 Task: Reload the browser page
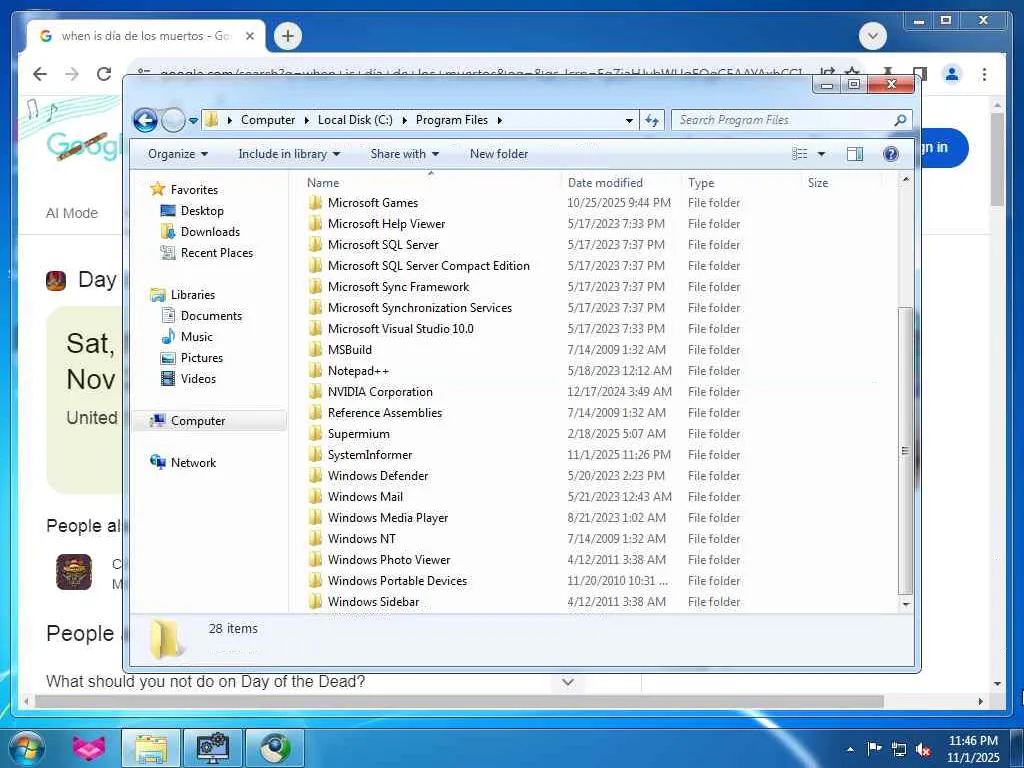[104, 74]
